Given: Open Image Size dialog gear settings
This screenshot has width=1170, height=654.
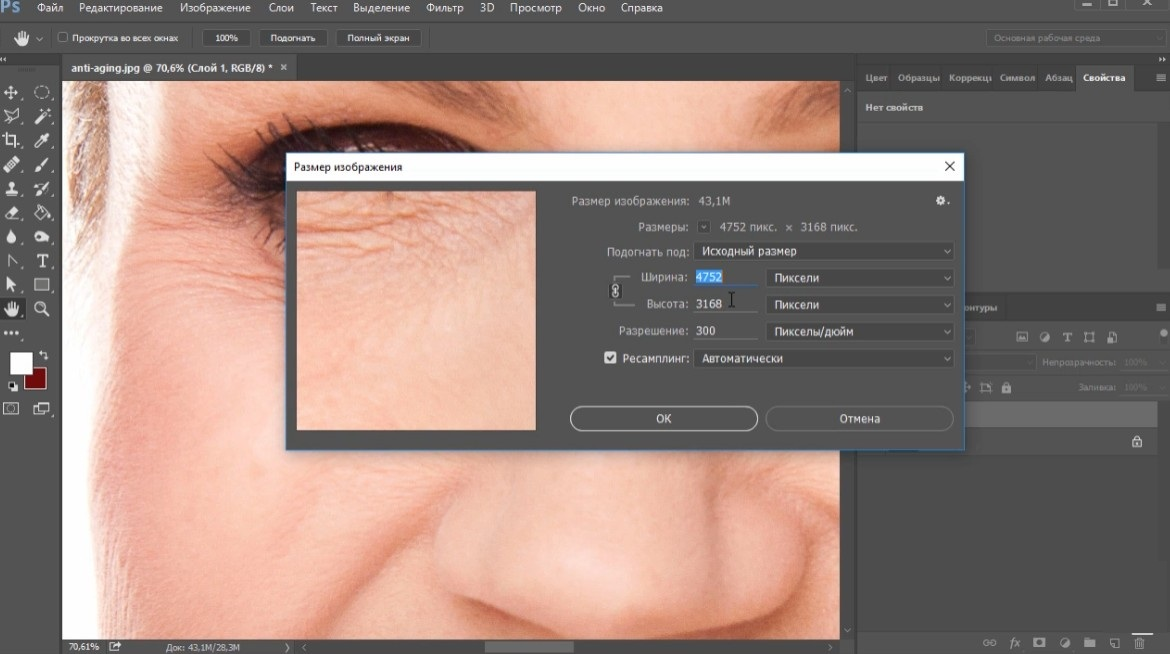Looking at the screenshot, I should click(x=942, y=201).
